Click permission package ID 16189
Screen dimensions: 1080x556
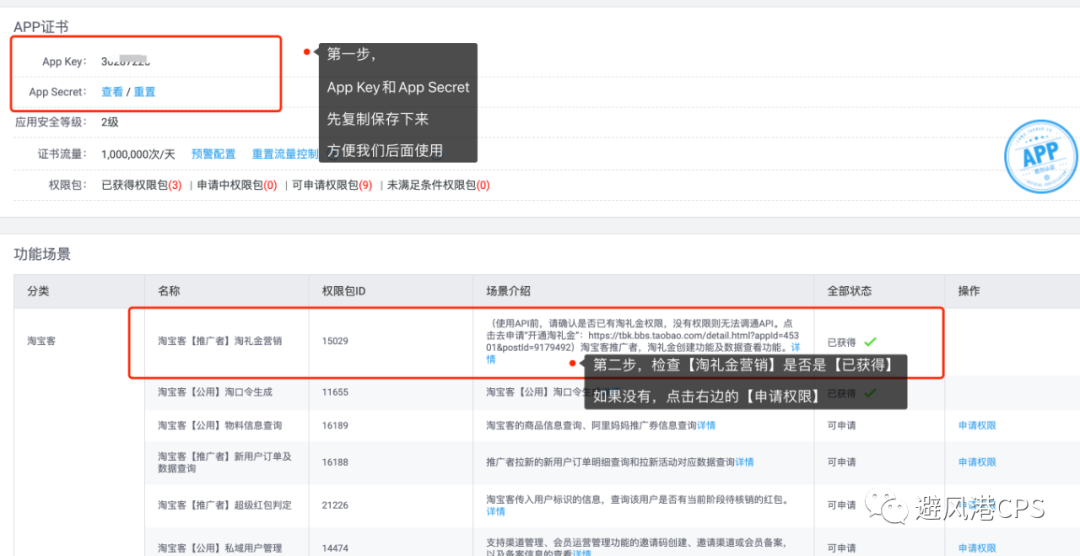click(x=335, y=425)
